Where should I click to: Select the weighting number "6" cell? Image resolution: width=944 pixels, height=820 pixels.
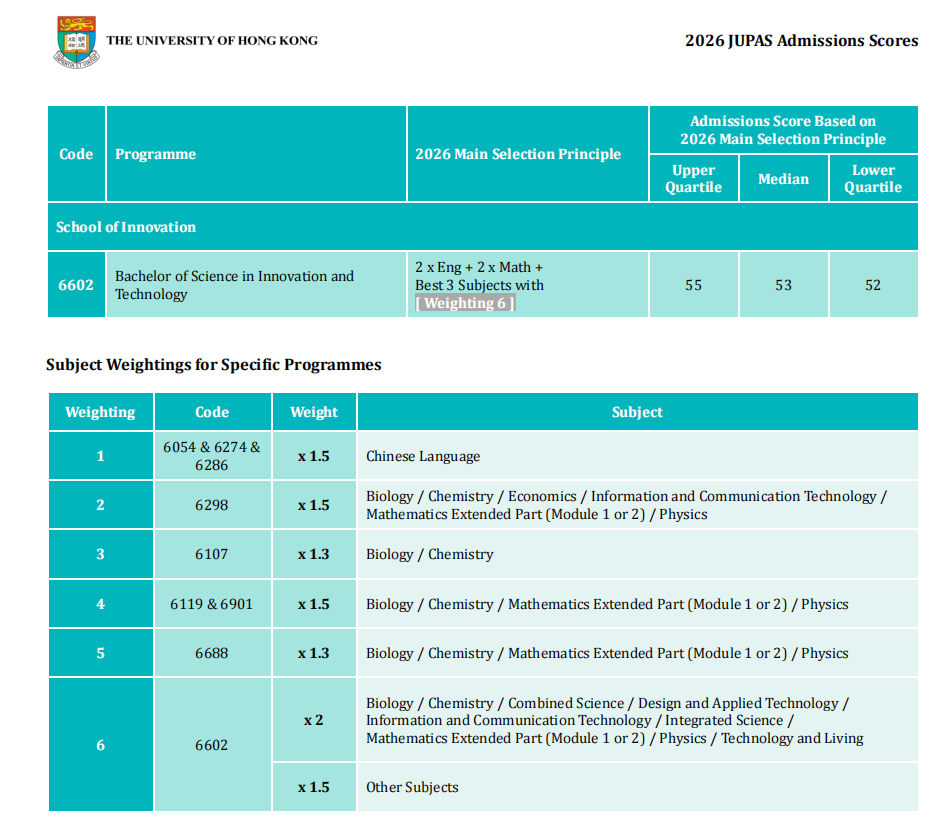tap(101, 745)
